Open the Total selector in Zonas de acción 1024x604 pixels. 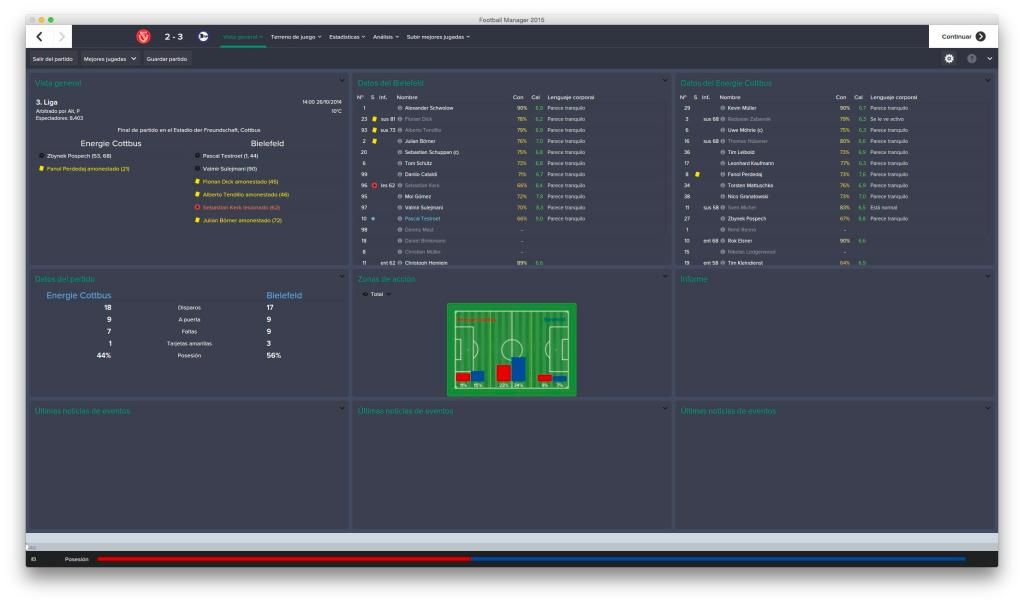click(377, 294)
